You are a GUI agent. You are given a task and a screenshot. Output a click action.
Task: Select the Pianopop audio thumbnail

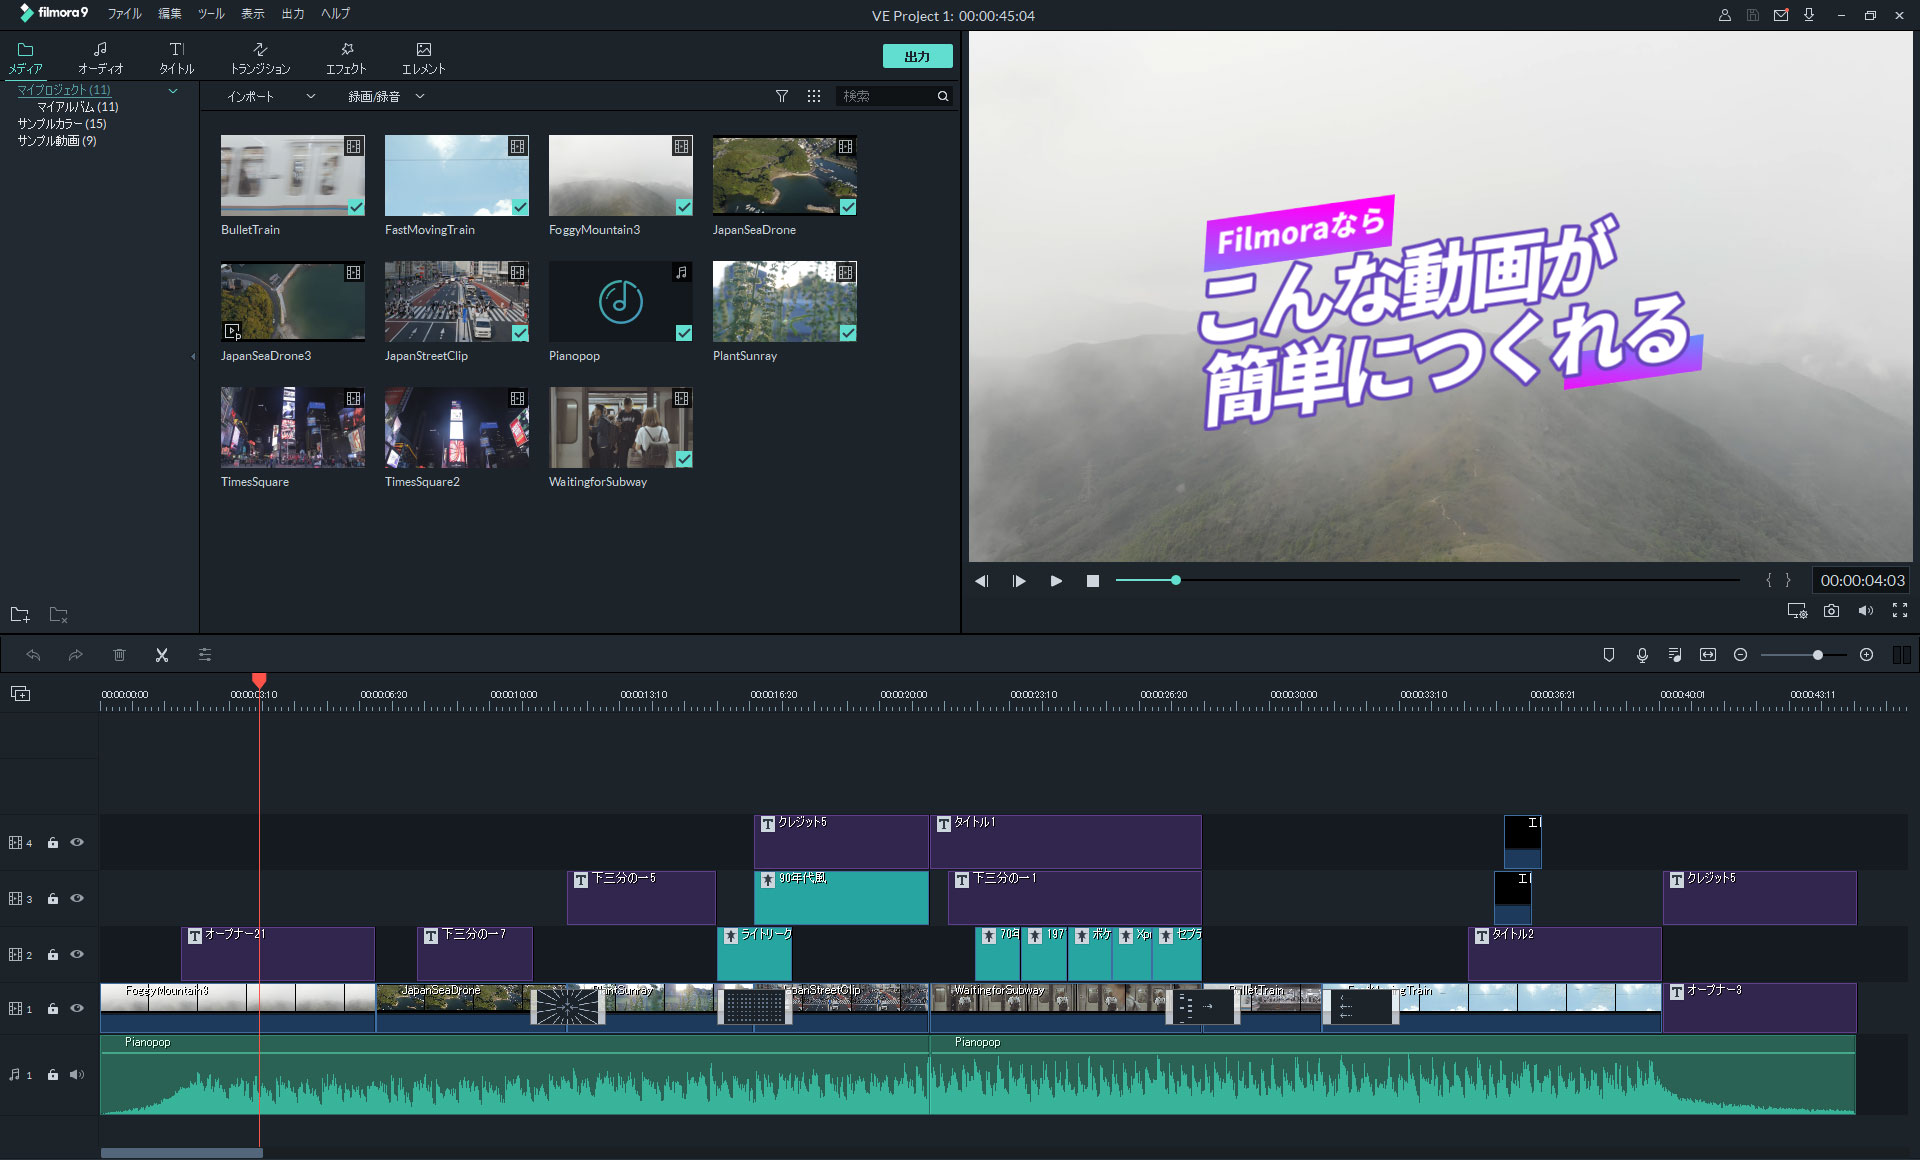(620, 301)
